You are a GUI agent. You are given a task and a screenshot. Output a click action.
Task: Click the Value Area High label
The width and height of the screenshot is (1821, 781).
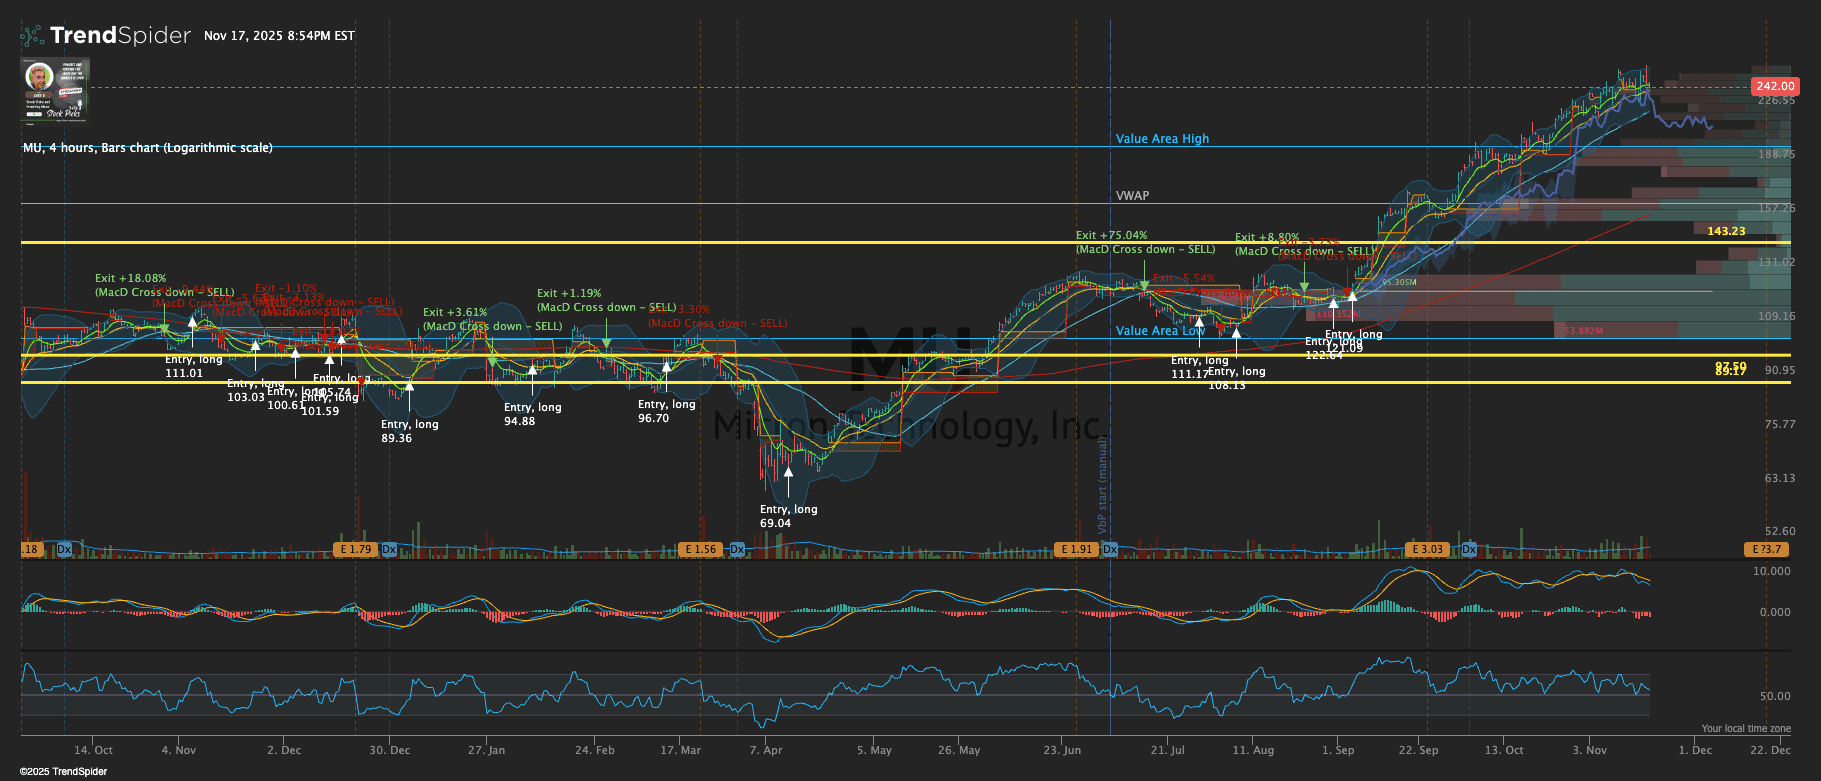(x=1162, y=139)
